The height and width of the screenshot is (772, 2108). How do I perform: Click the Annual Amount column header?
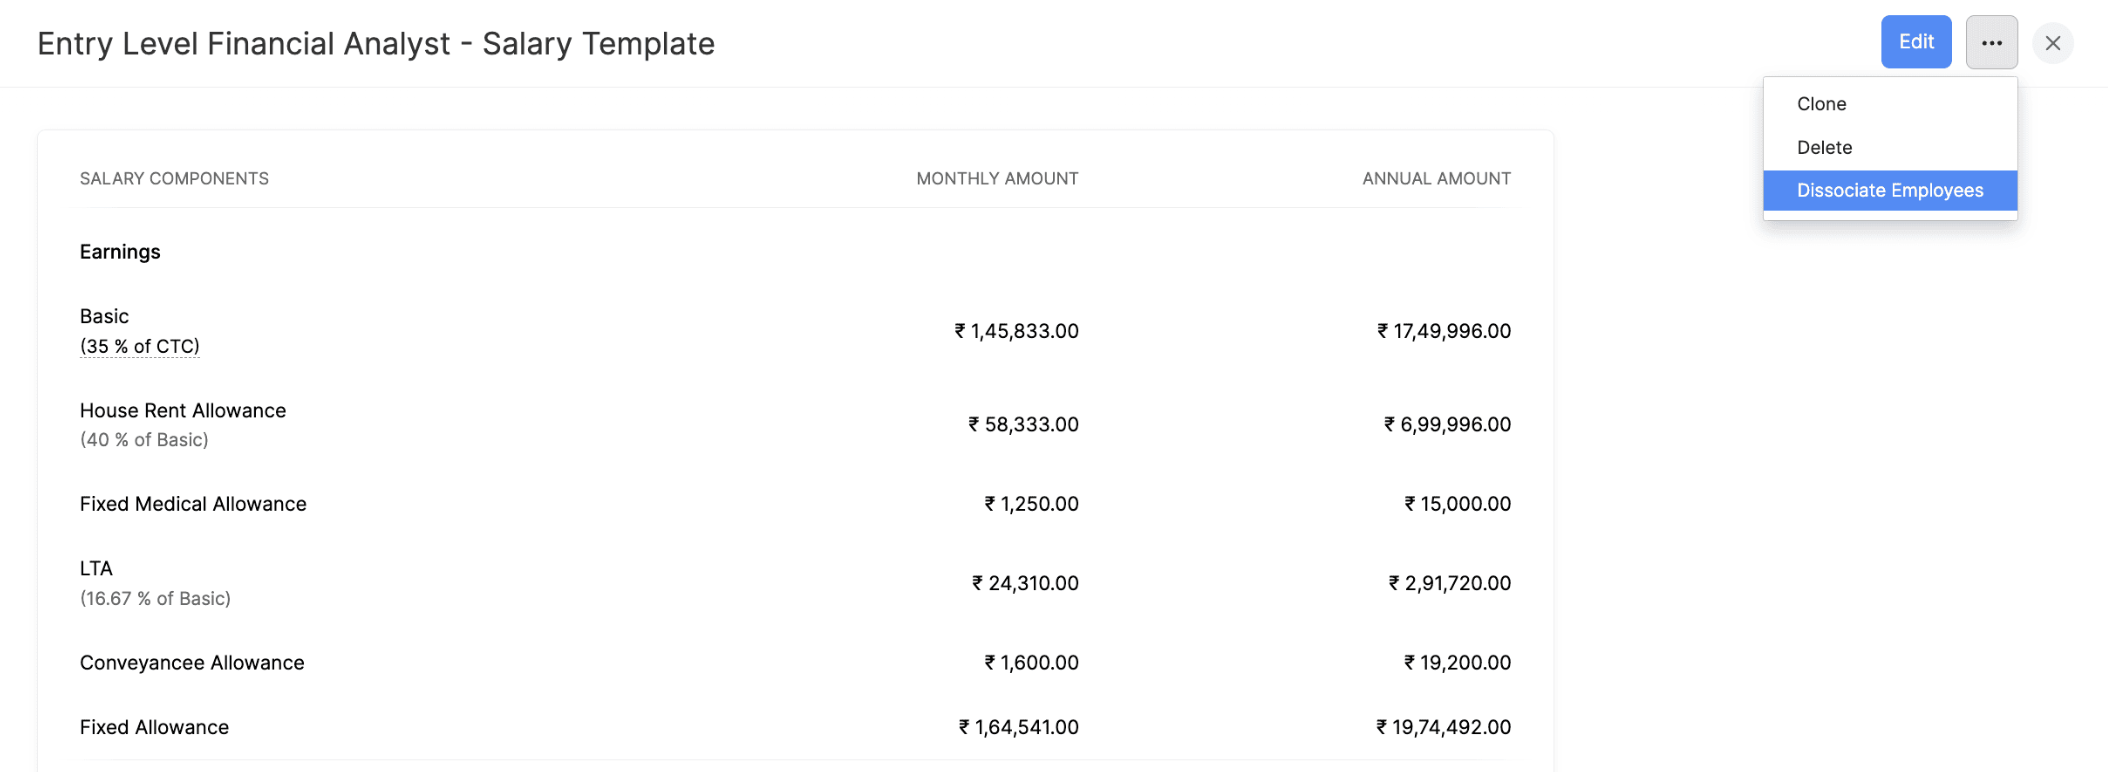[1436, 178]
